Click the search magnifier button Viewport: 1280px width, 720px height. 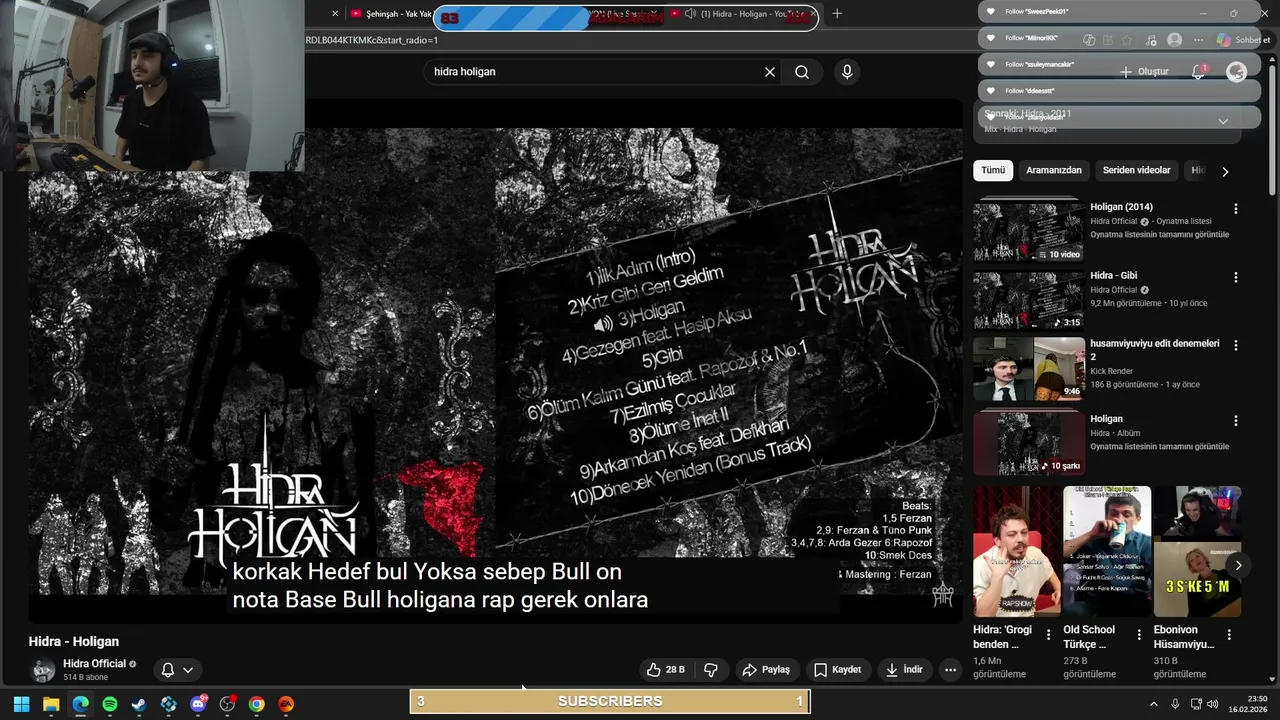point(802,72)
